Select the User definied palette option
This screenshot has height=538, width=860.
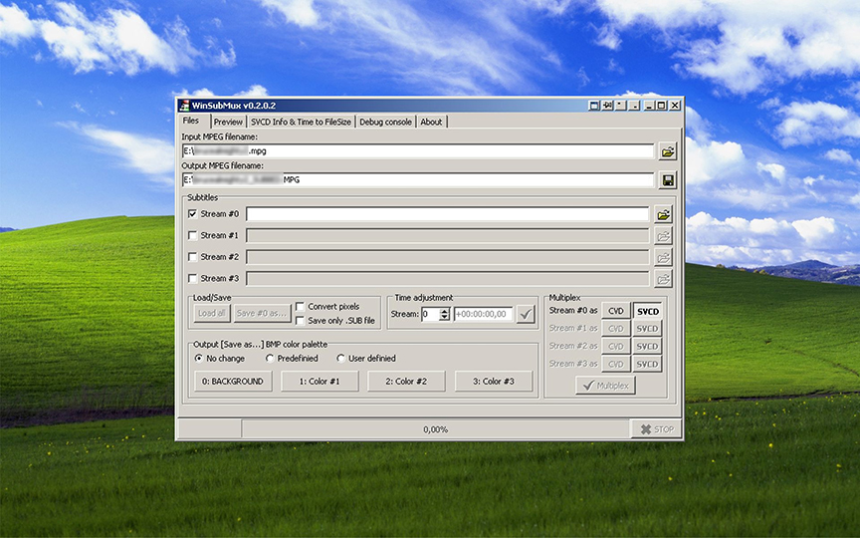tap(341, 358)
